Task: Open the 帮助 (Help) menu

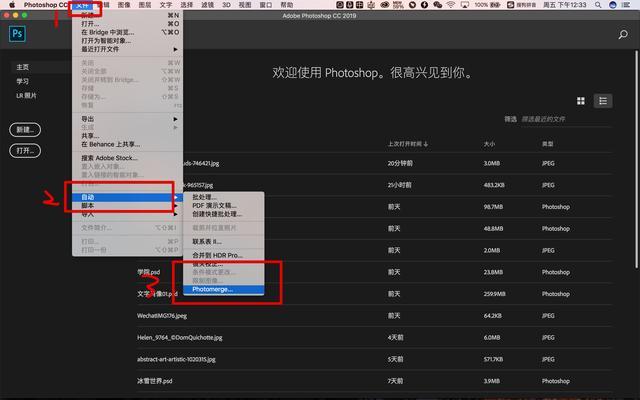Action: pos(287,5)
